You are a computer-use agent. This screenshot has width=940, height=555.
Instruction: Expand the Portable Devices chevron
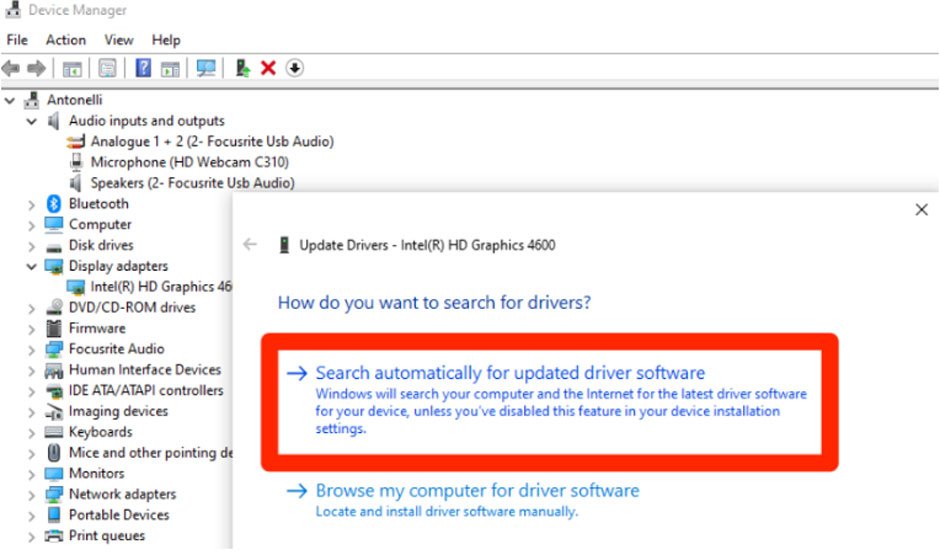tap(31, 516)
